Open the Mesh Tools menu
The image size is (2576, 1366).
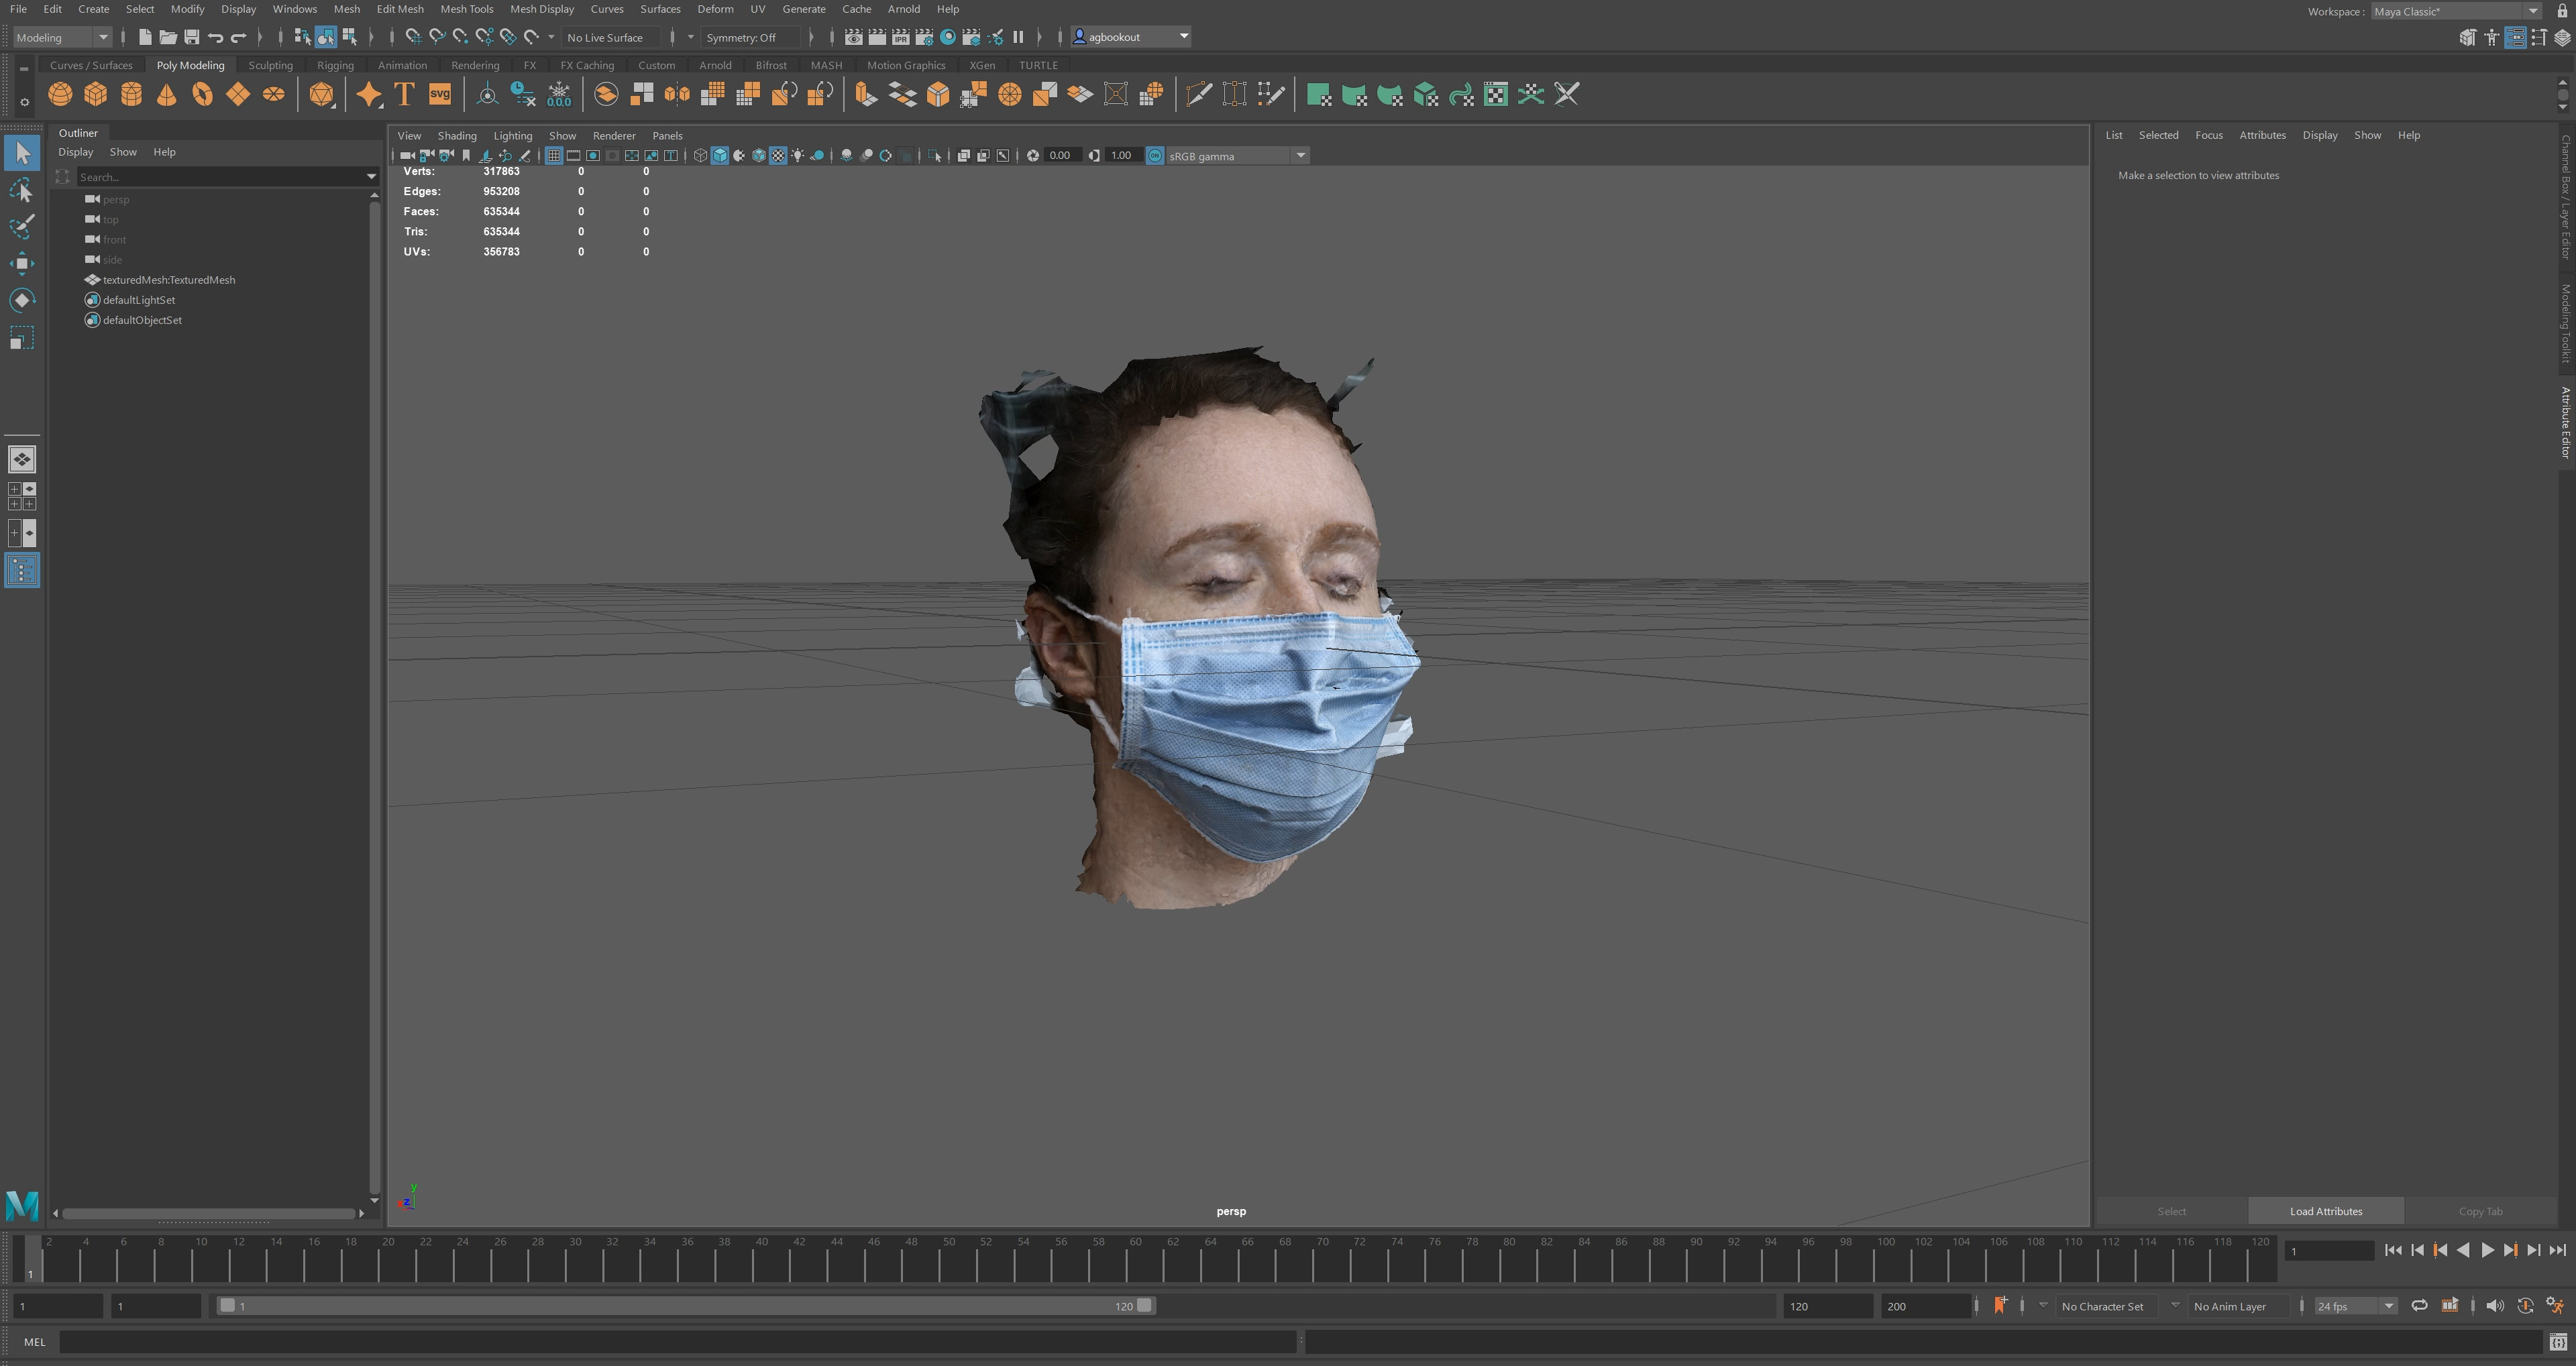(x=466, y=9)
